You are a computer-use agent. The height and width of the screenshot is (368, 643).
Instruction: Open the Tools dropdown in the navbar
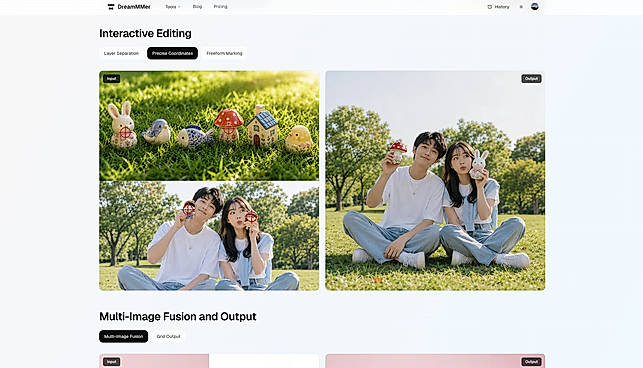[x=172, y=7]
